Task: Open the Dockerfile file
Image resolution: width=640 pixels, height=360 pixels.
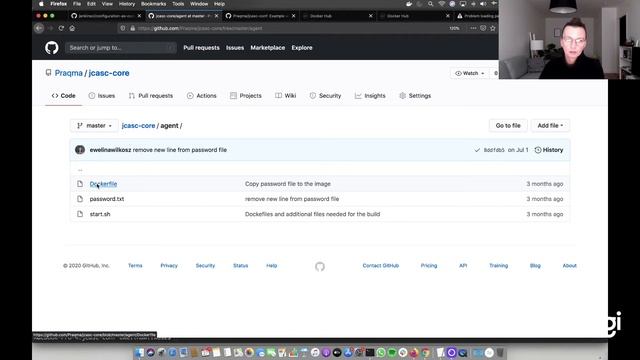Action: tap(103, 184)
